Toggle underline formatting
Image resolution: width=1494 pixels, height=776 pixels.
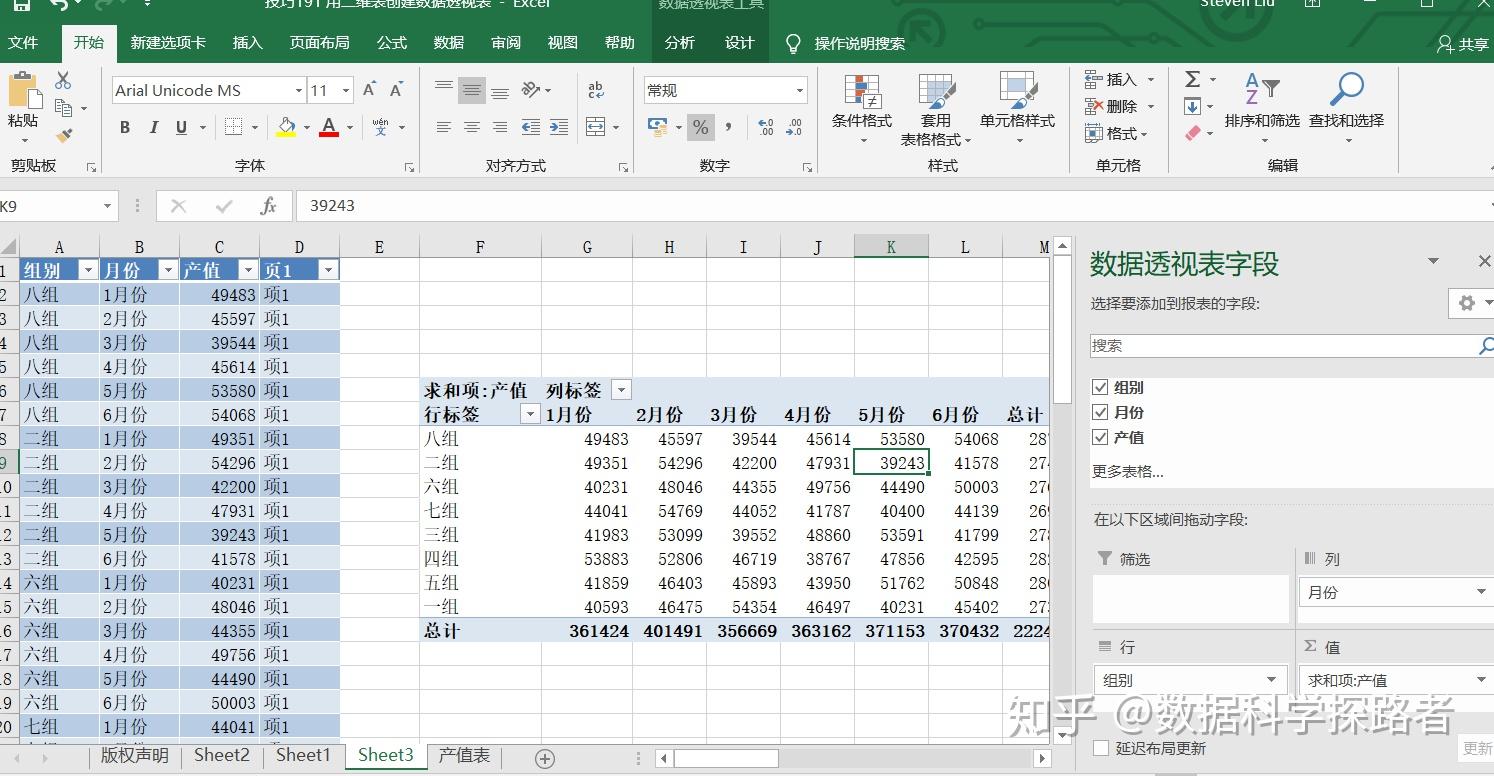coord(181,127)
